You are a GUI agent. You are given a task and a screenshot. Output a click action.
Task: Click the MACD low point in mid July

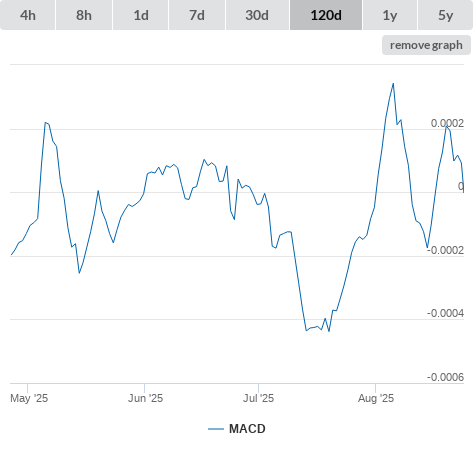click(x=329, y=331)
